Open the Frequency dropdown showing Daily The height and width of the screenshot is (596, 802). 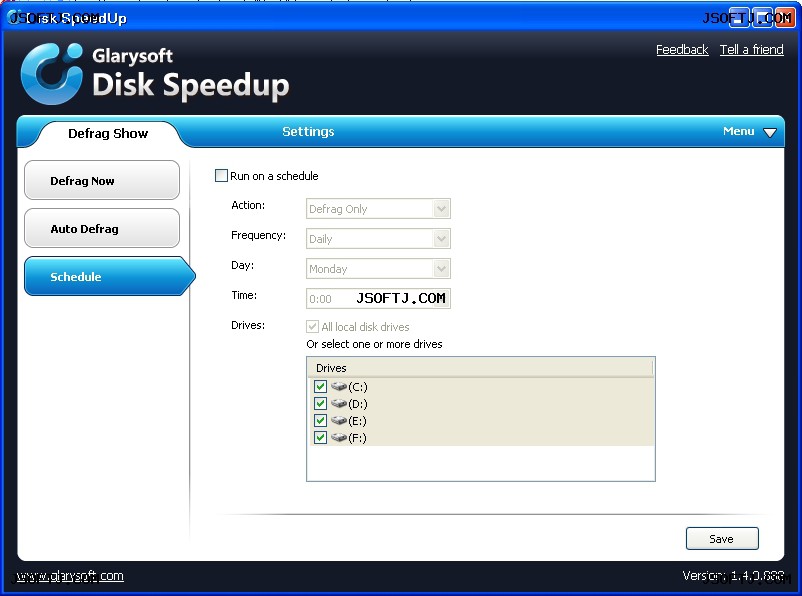click(x=378, y=239)
